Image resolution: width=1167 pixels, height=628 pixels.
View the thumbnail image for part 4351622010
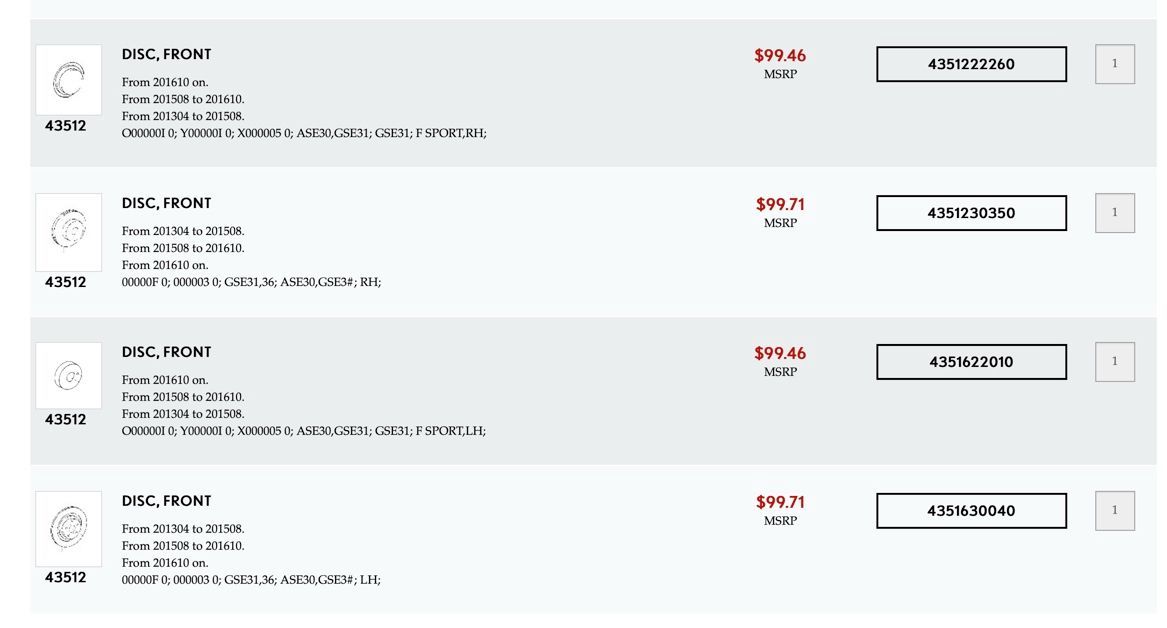(68, 376)
